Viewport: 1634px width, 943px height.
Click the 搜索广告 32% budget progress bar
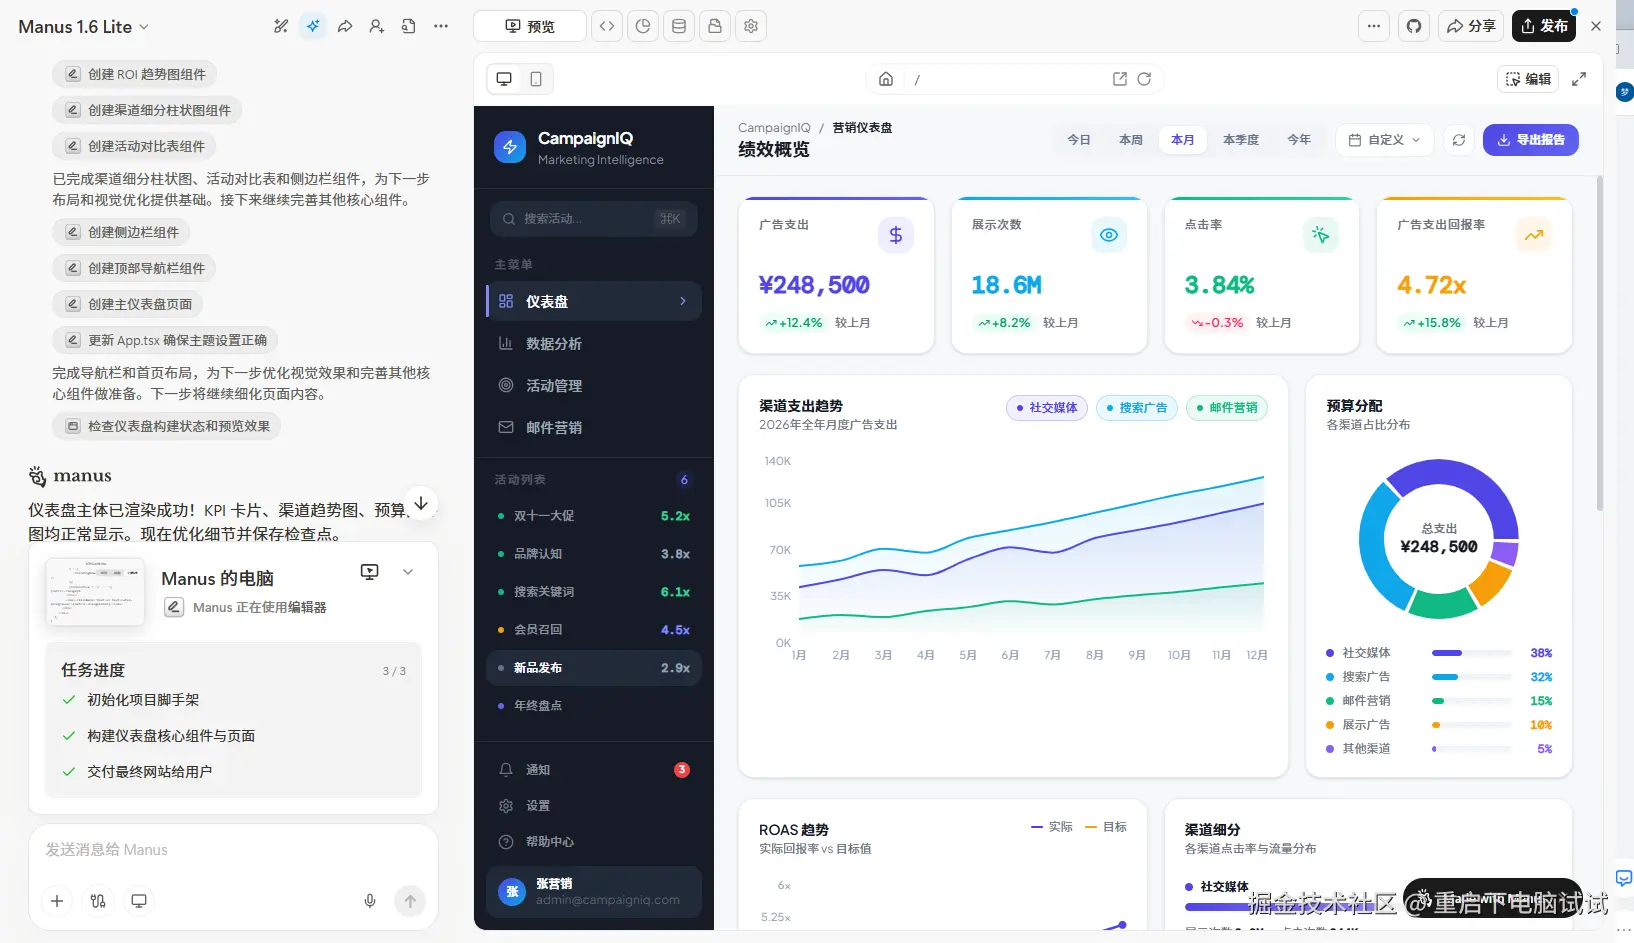(1471, 677)
